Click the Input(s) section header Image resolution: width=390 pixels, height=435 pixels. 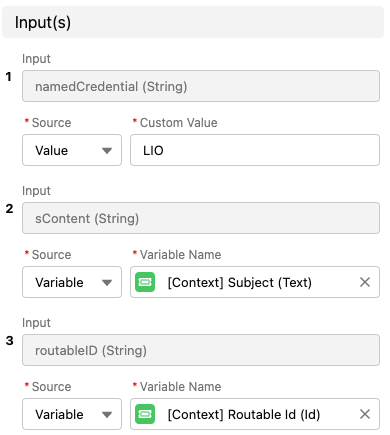click(193, 22)
